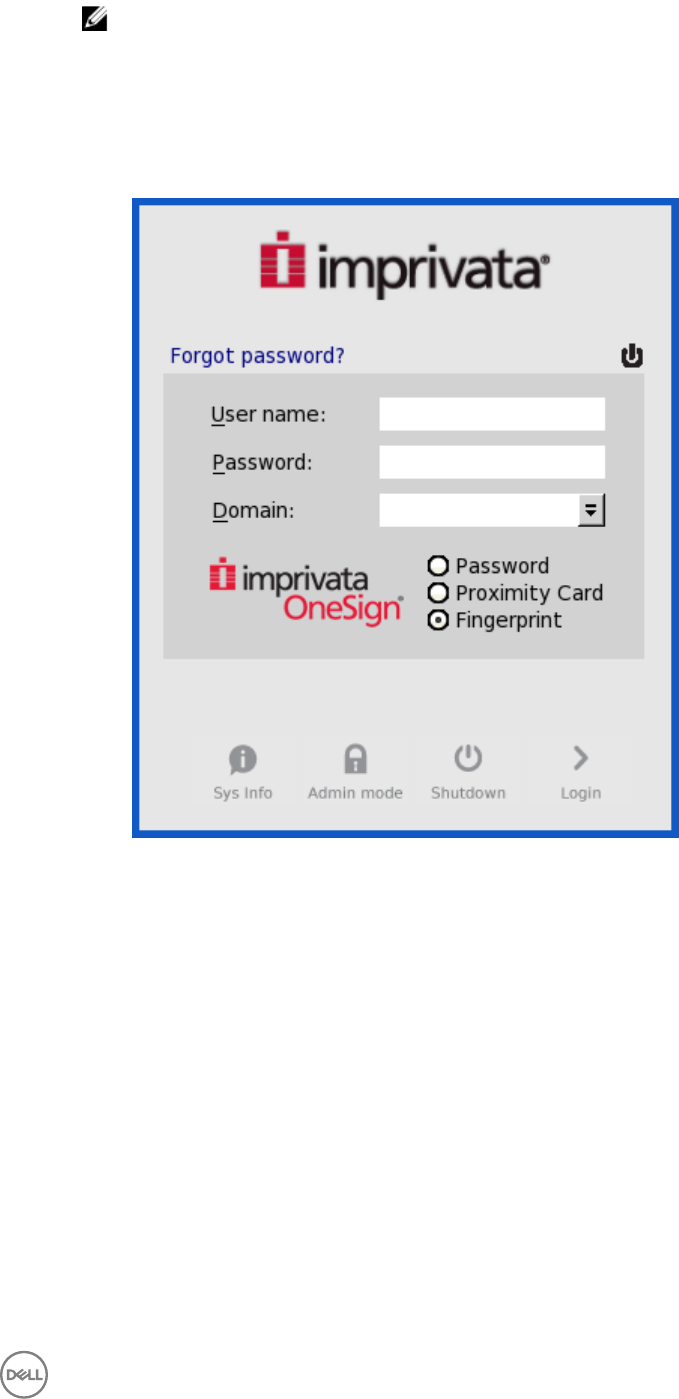Click the Admin mode text label
This screenshot has height=1399, width=679.
pos(355,793)
